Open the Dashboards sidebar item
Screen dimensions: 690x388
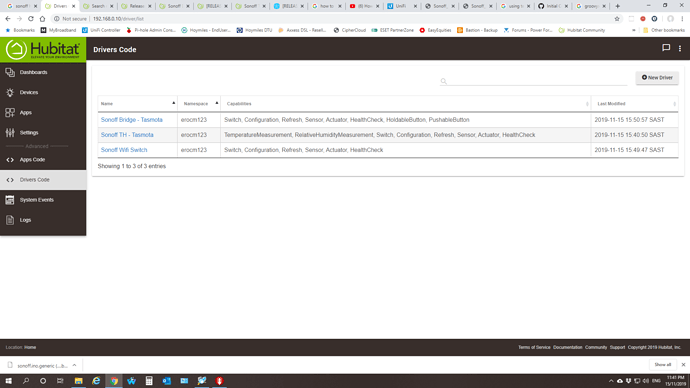[x=43, y=72]
